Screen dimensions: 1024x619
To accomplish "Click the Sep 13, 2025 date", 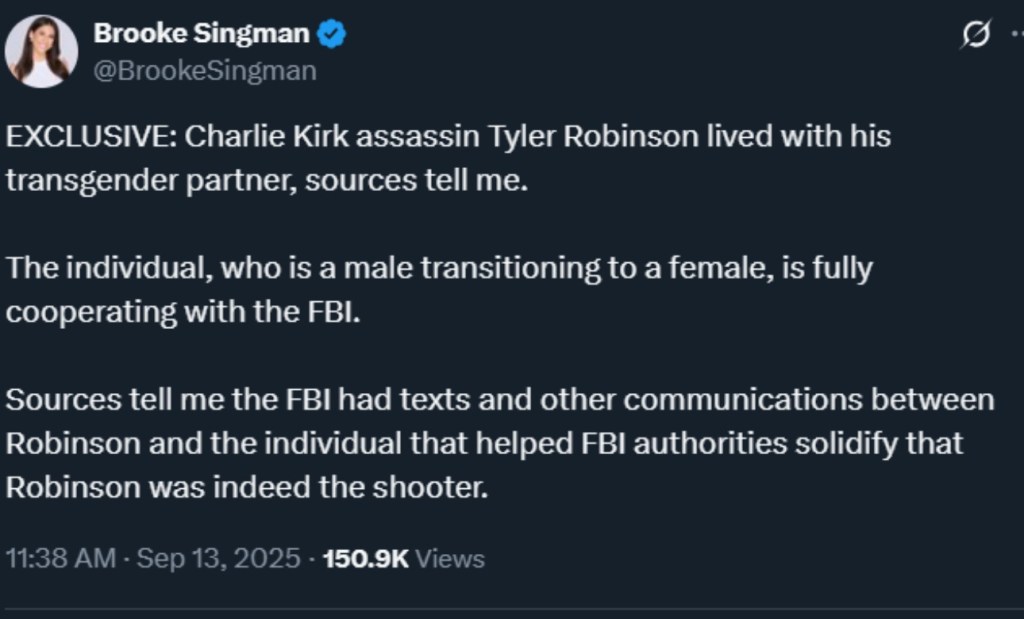I will point(218,558).
